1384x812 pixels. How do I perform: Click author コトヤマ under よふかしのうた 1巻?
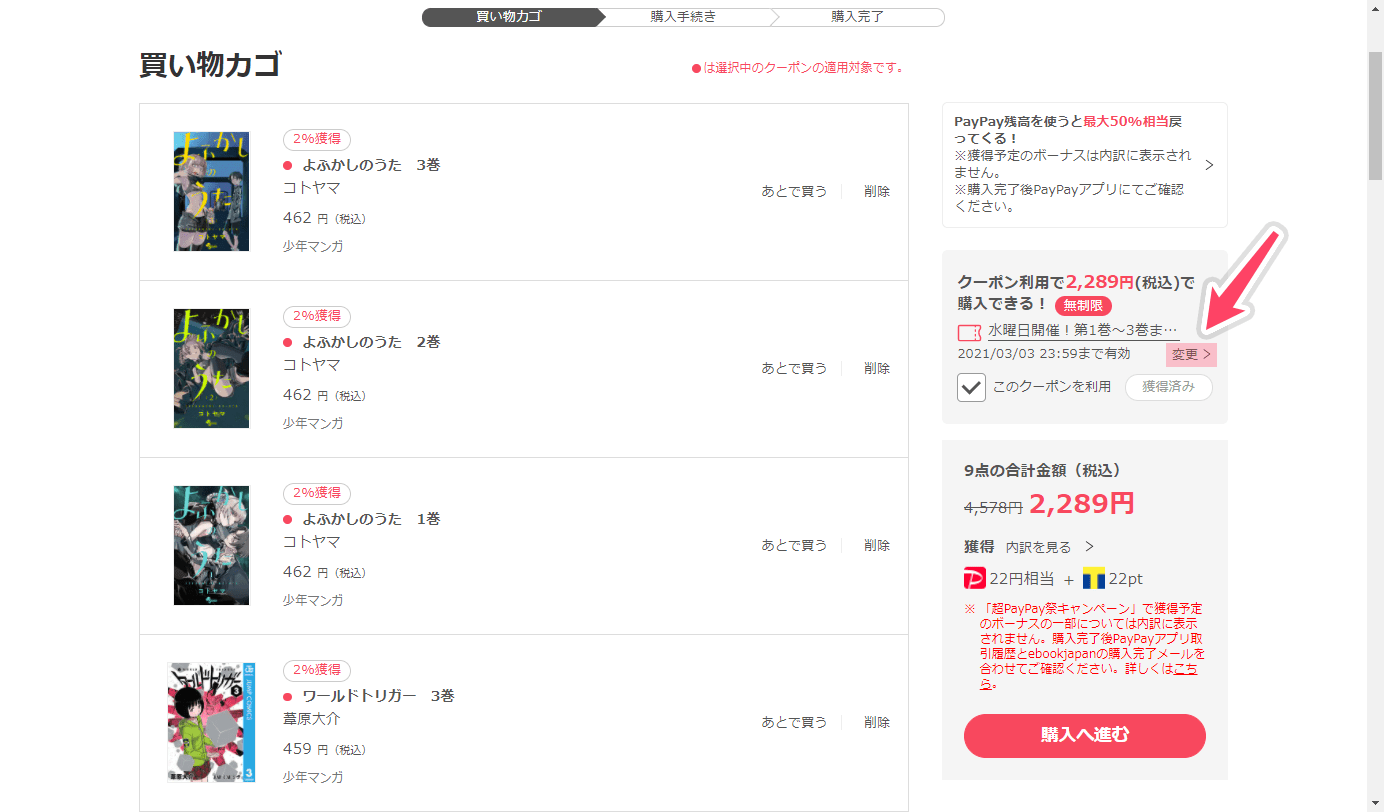click(312, 542)
